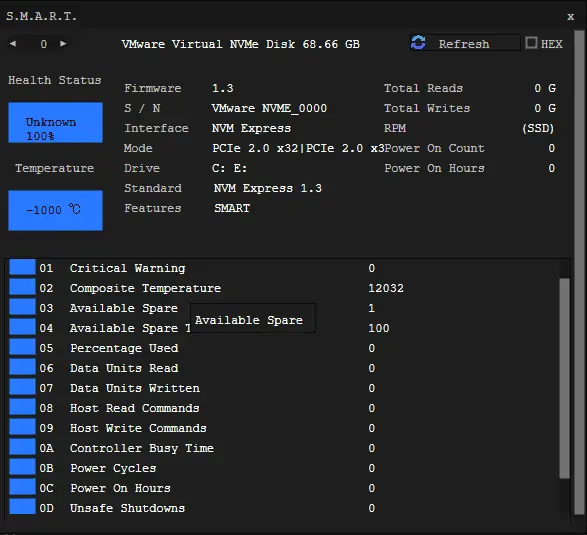Select the Host Read Commands row
This screenshot has height=535, width=587.
coord(283,408)
